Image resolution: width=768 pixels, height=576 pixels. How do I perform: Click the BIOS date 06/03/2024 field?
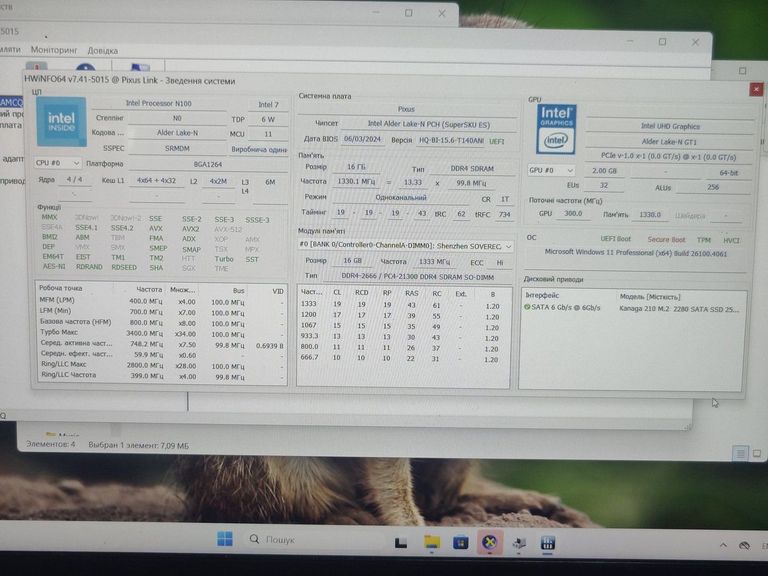[362, 139]
